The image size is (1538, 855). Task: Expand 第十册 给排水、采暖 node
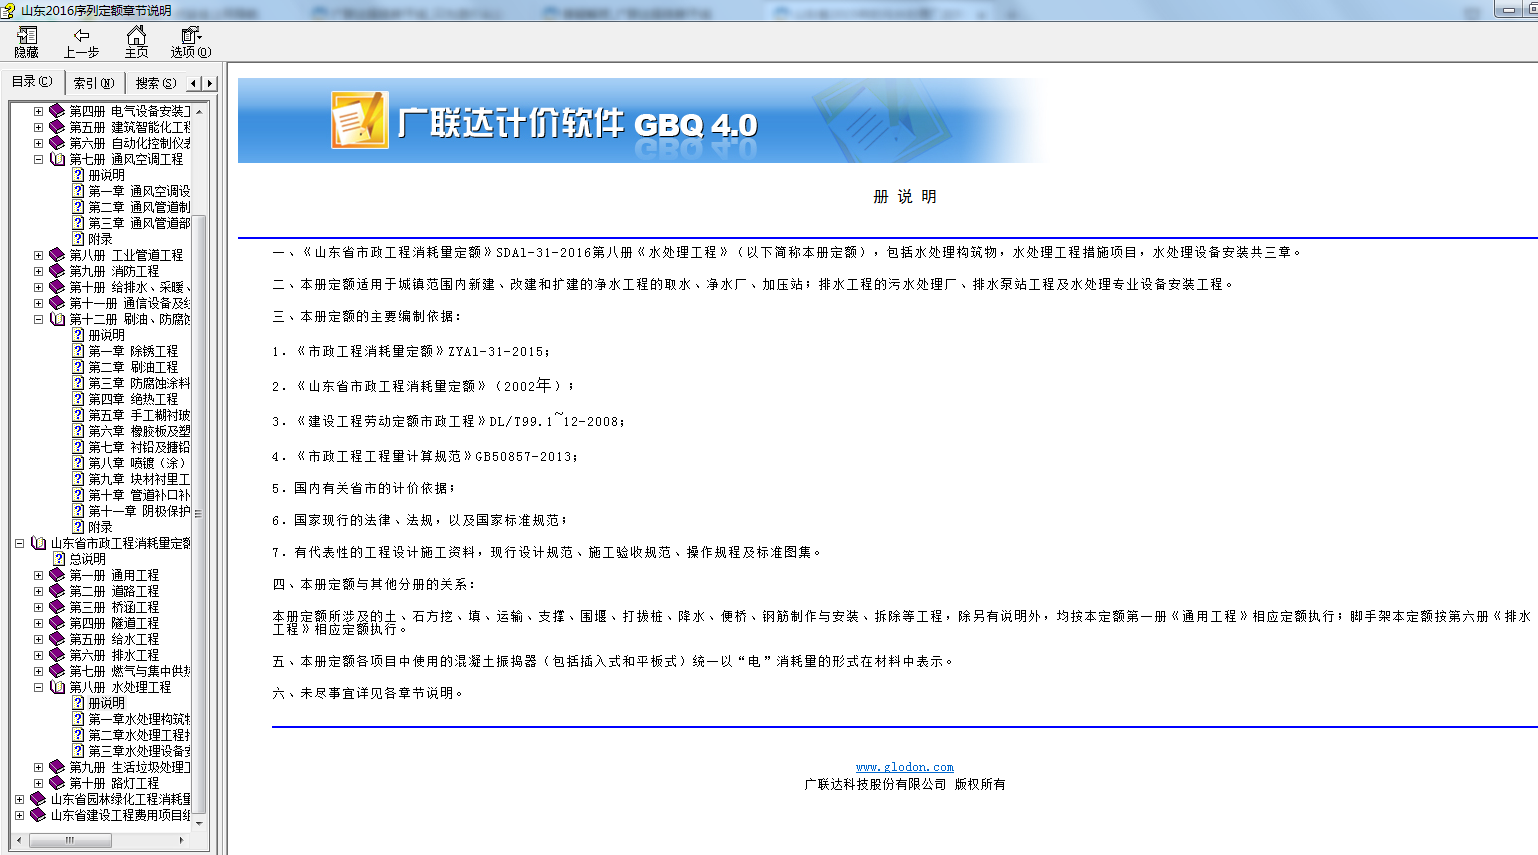[38, 287]
